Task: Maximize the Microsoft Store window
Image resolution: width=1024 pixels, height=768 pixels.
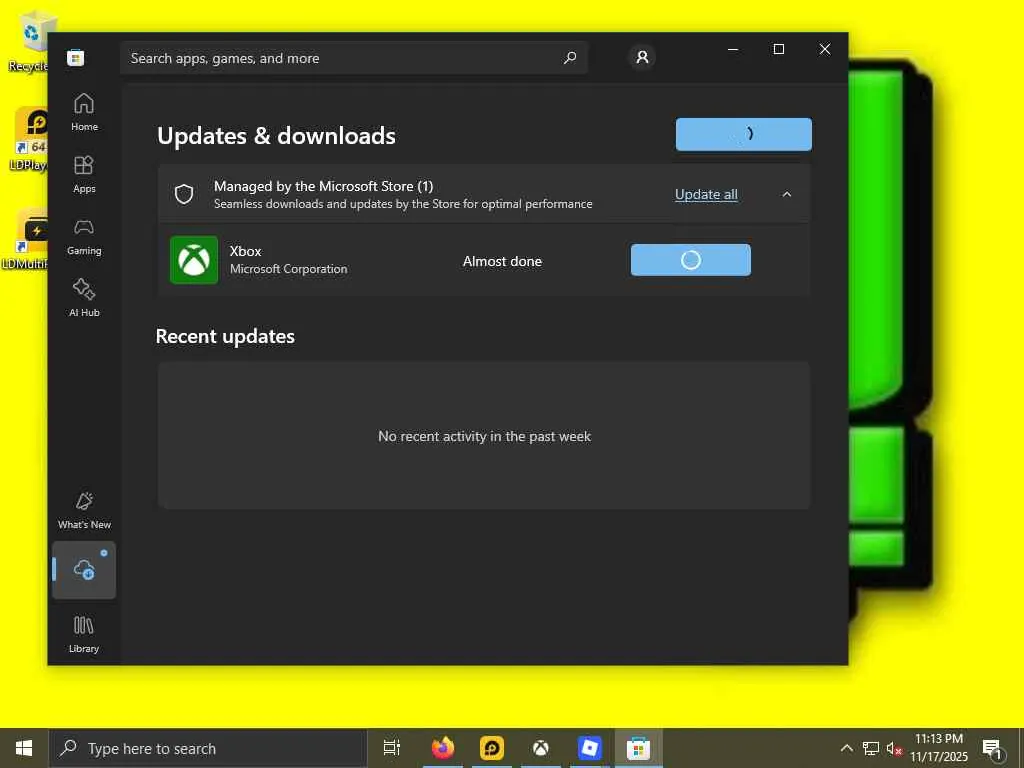Action: point(778,49)
